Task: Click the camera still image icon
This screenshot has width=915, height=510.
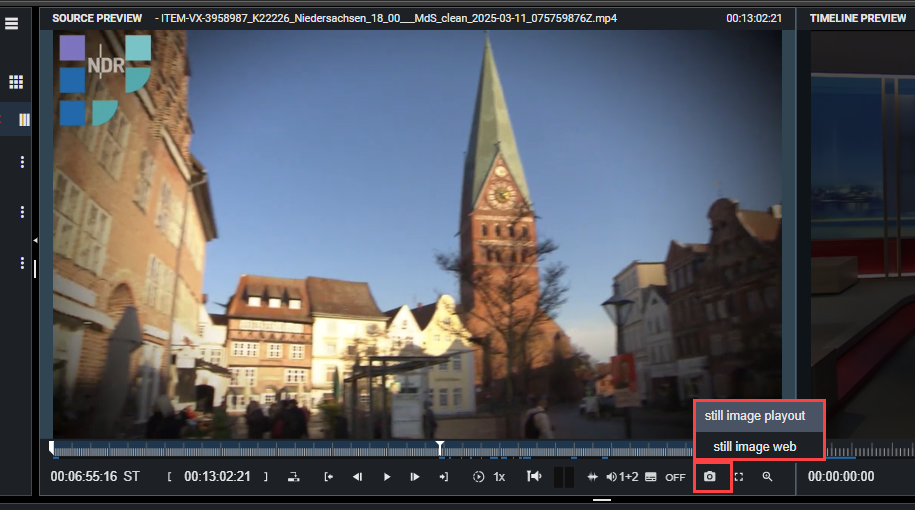Action: point(710,477)
